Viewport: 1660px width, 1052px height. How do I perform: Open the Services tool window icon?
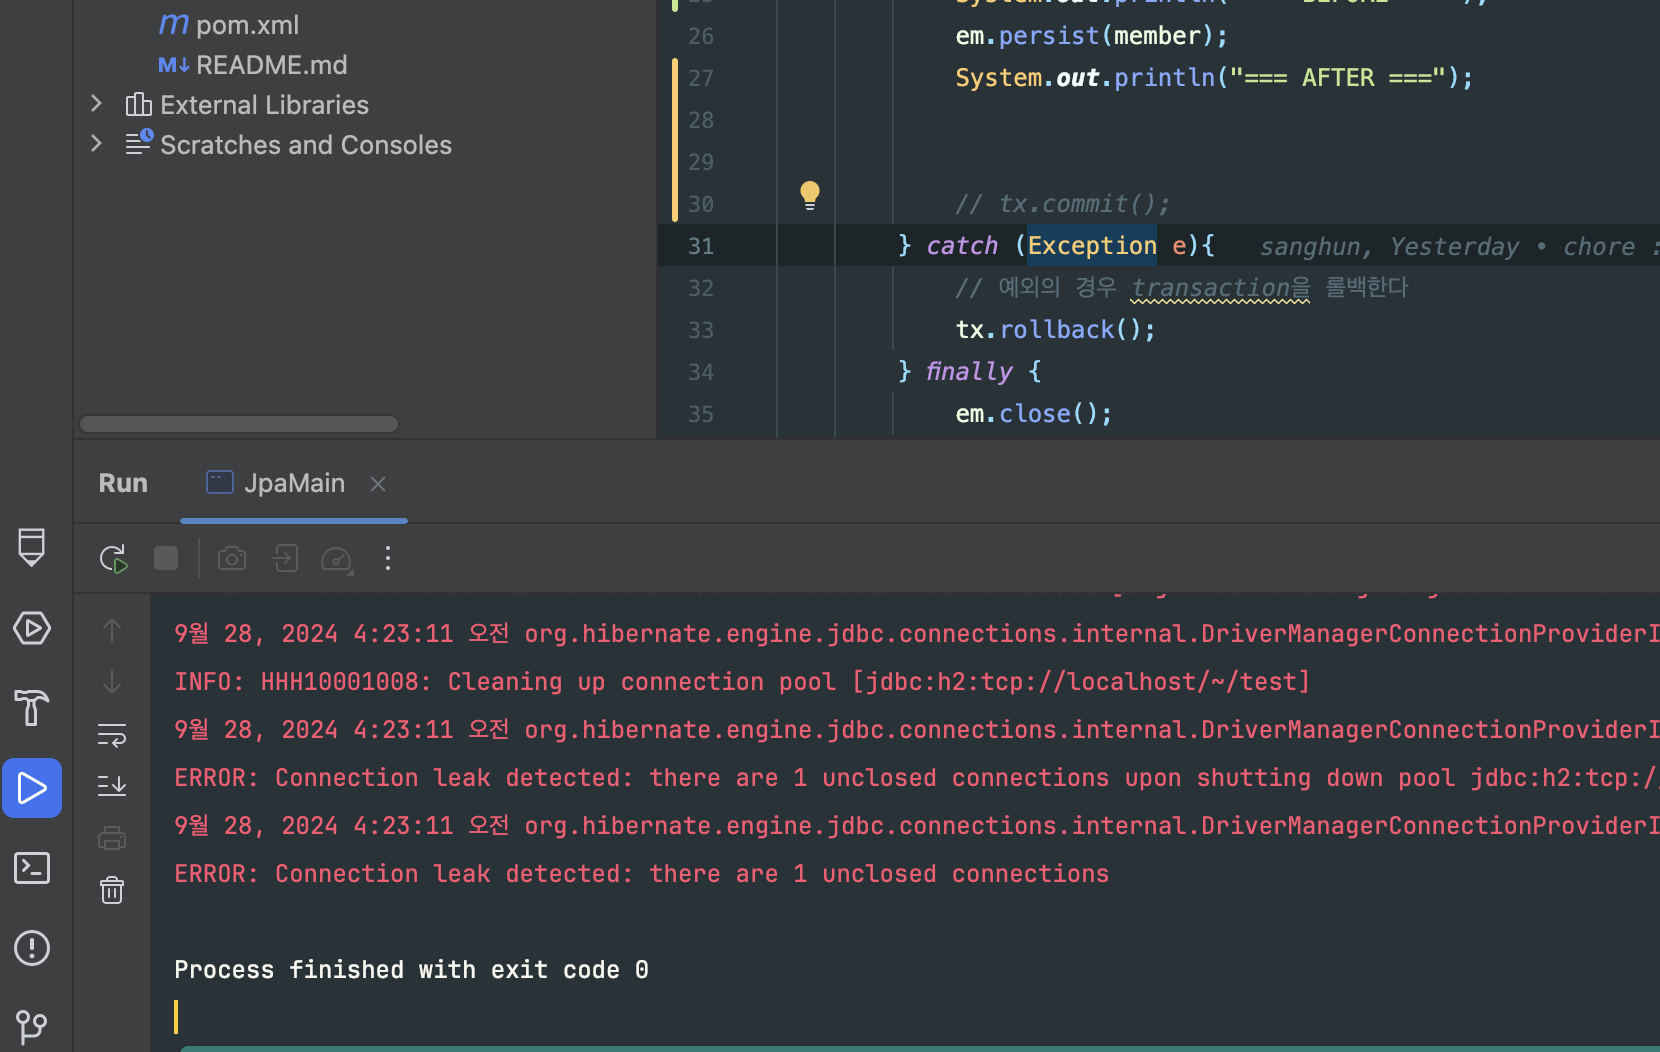(x=32, y=628)
